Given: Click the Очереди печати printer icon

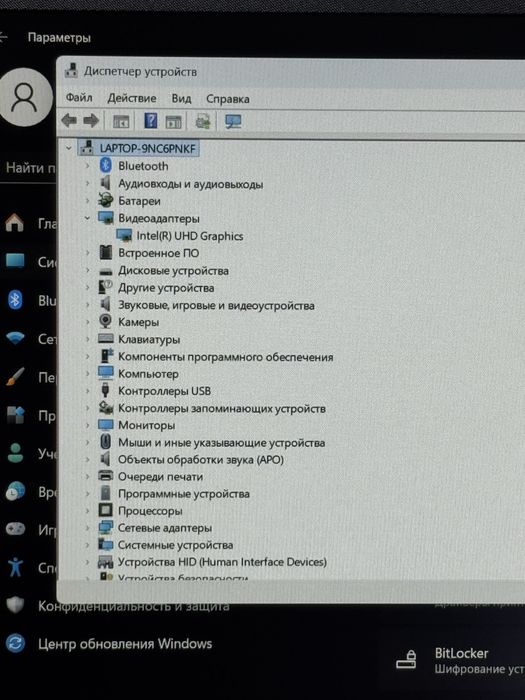Looking at the screenshot, I should tap(105, 476).
